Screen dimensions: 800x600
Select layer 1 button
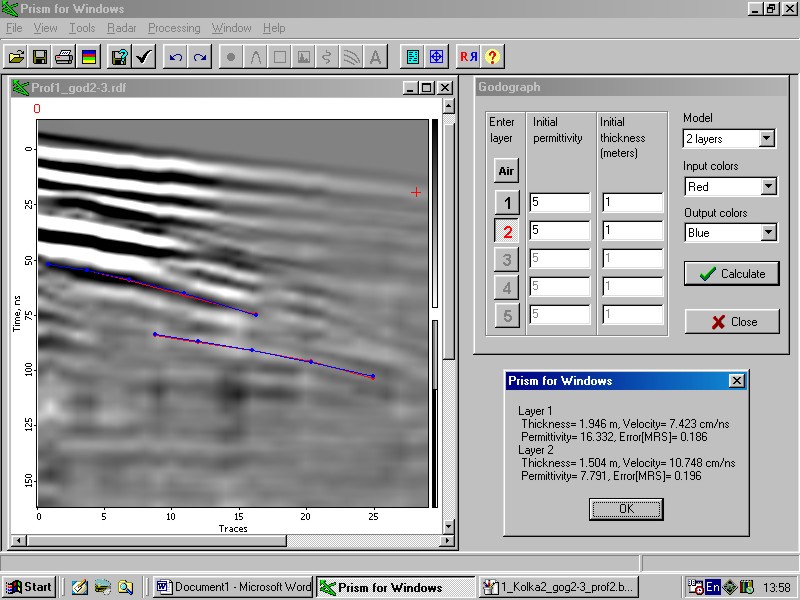click(507, 203)
